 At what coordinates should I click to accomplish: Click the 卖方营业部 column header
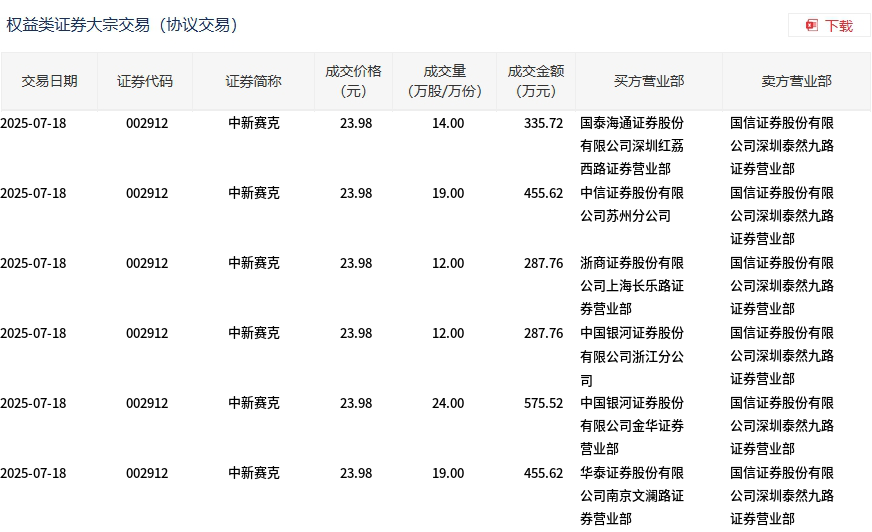pos(796,81)
